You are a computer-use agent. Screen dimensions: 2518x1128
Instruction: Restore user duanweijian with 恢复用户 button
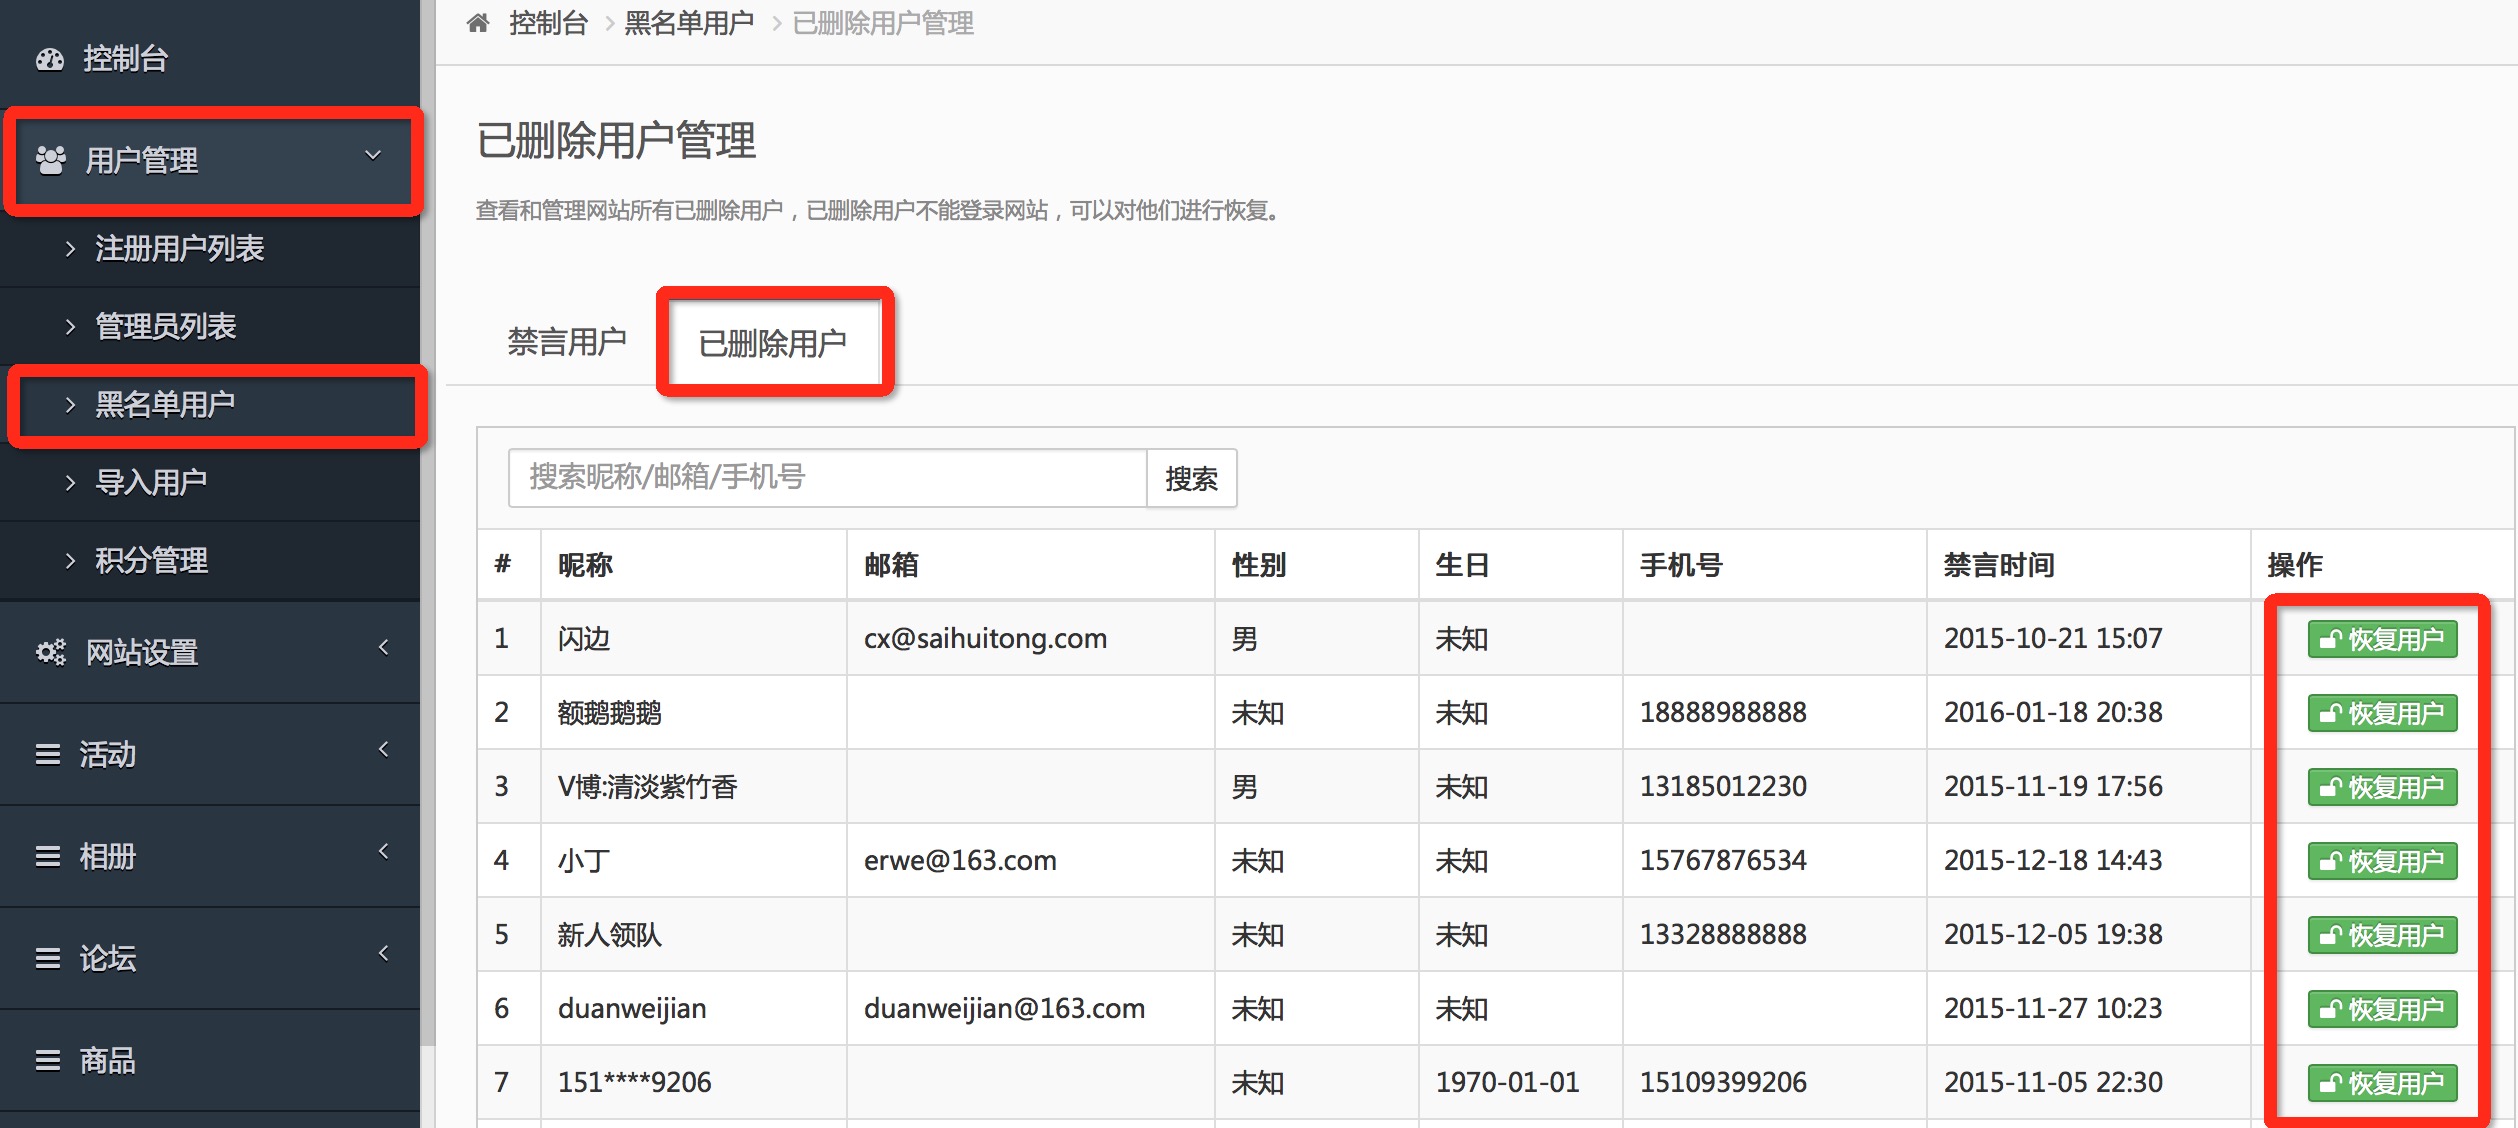(2381, 1009)
